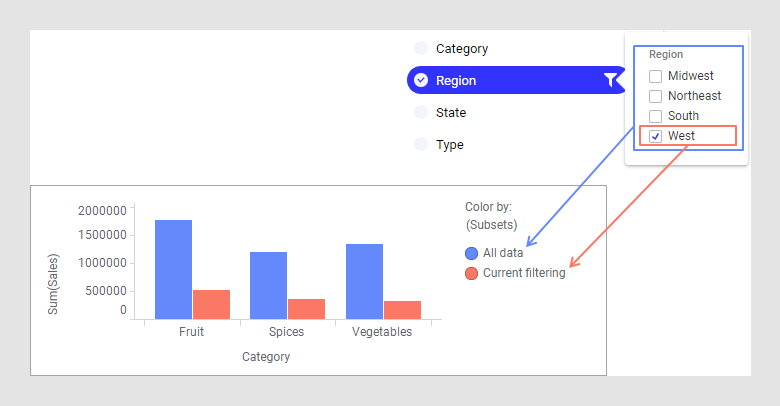Click the circle icon beside Type

coord(421,144)
